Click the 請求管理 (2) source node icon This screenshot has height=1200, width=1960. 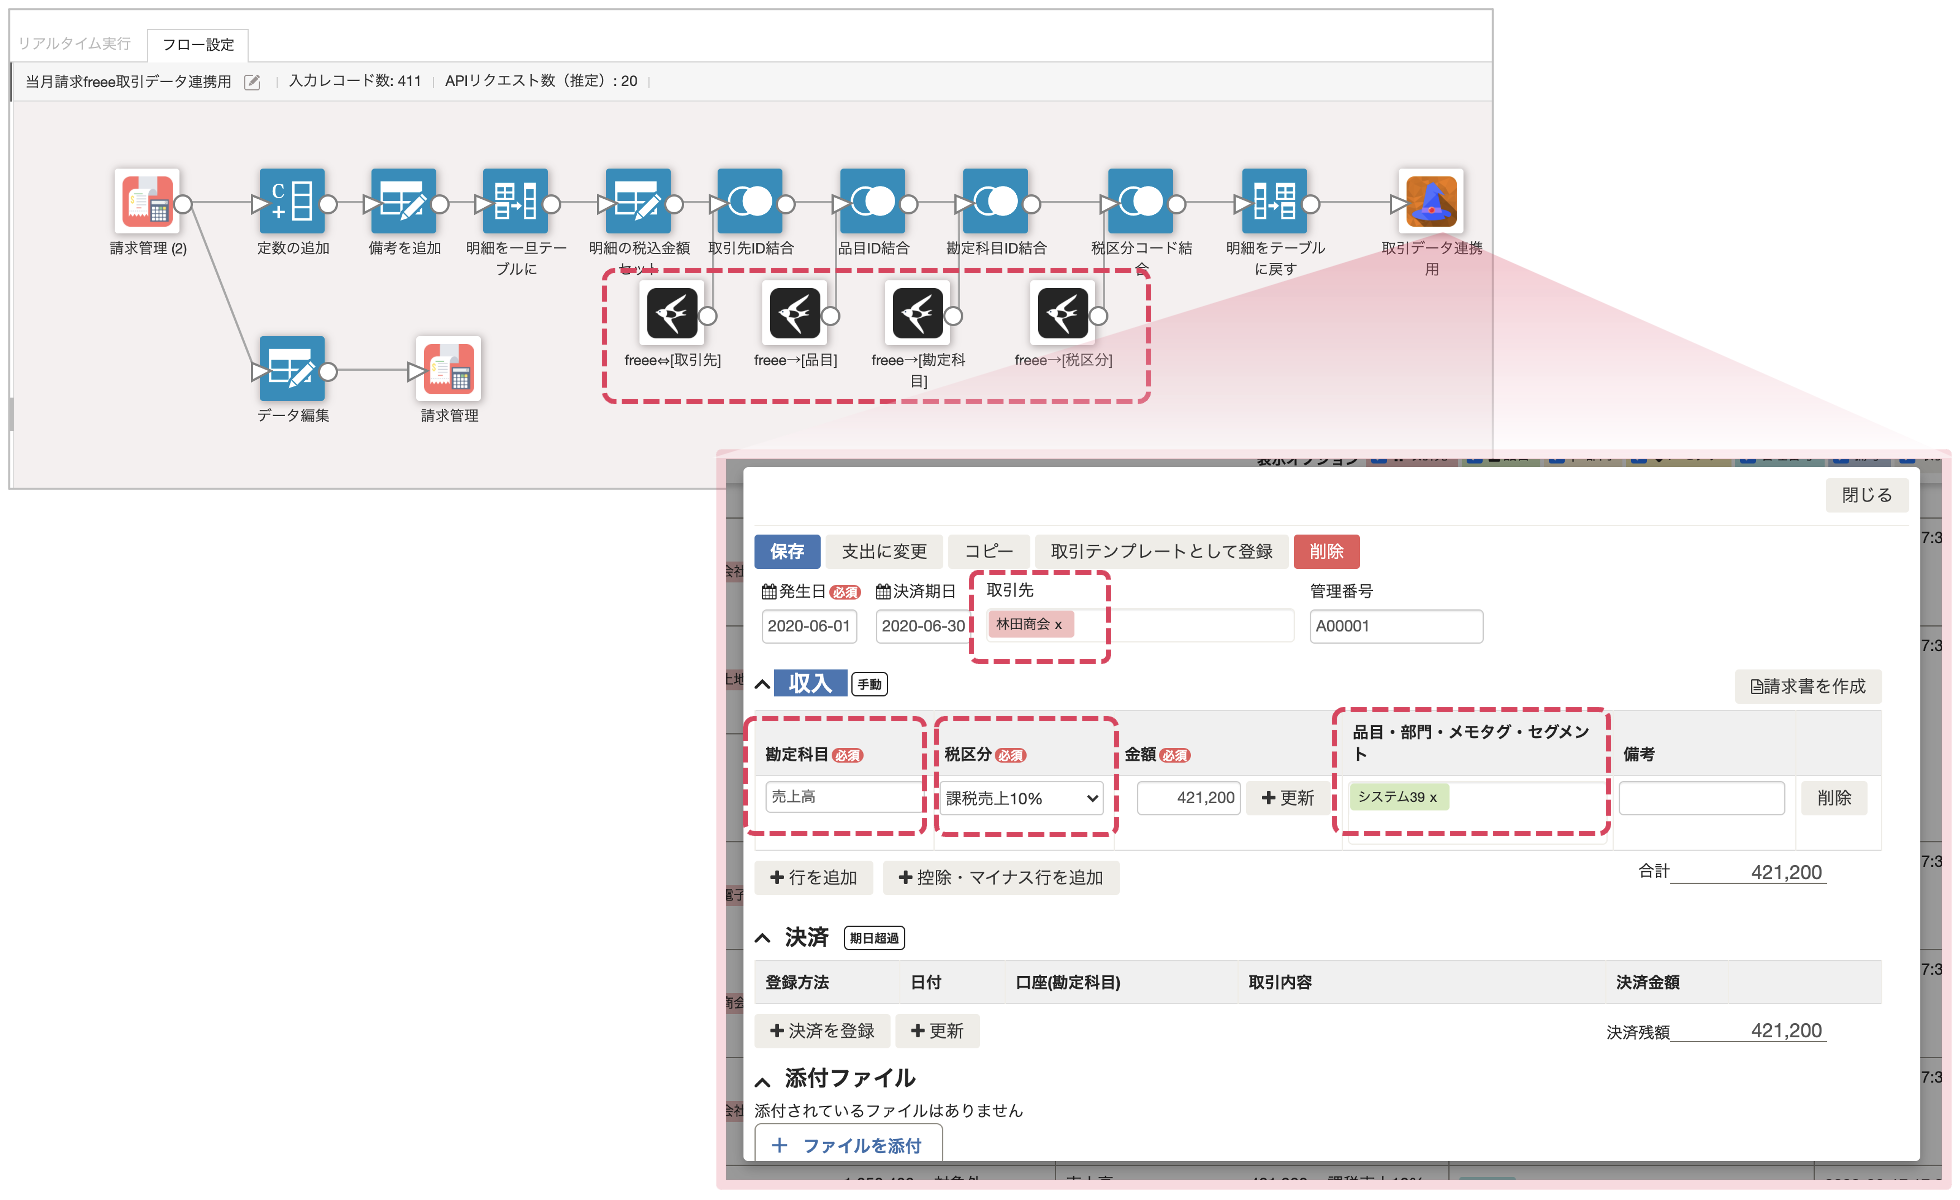(148, 201)
